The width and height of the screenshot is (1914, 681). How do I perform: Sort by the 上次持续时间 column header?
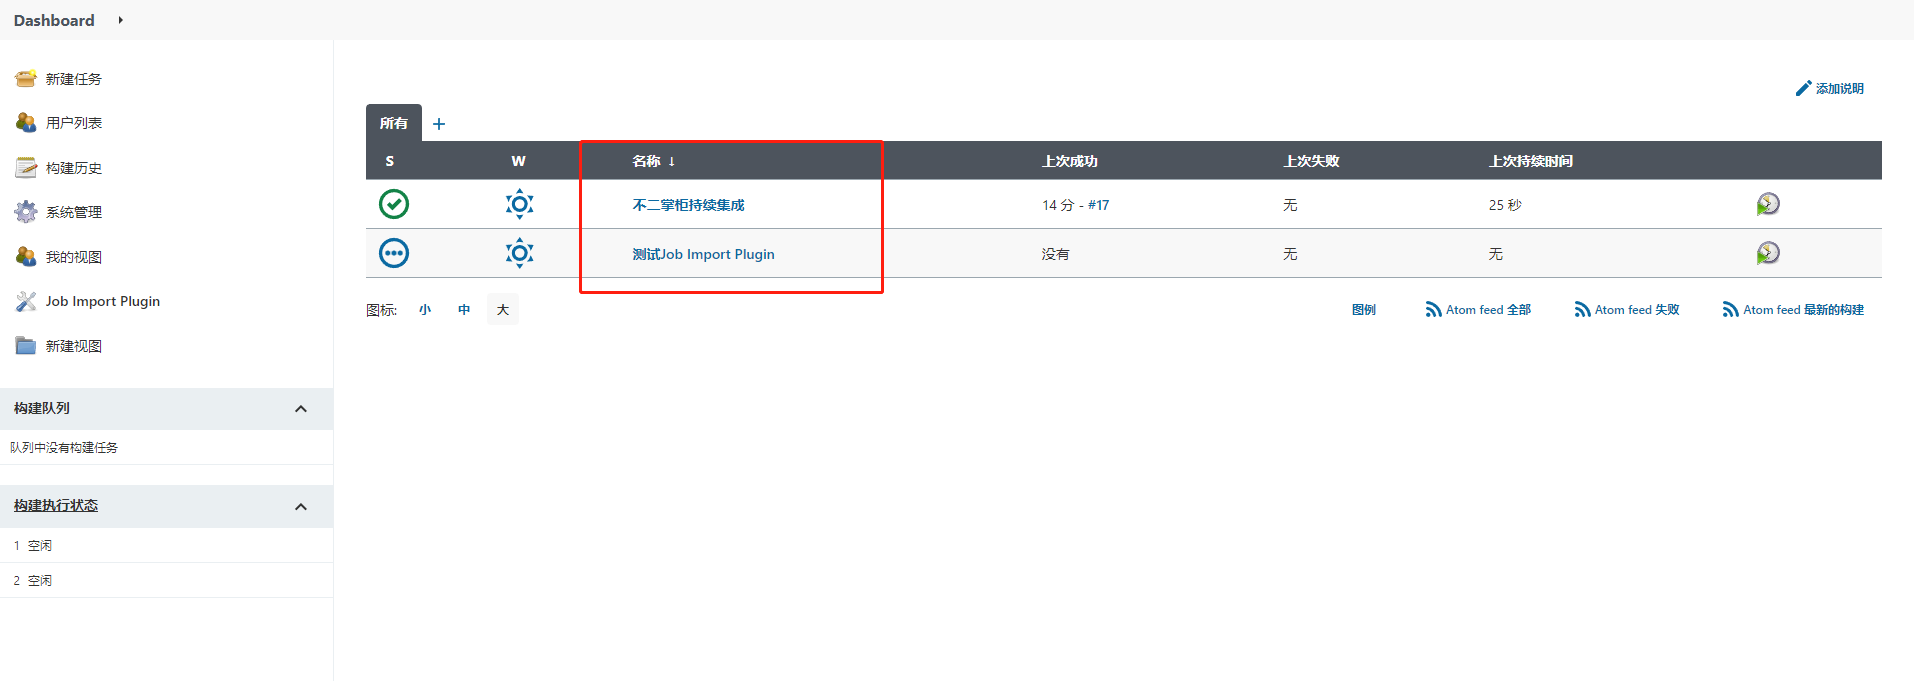coord(1530,161)
